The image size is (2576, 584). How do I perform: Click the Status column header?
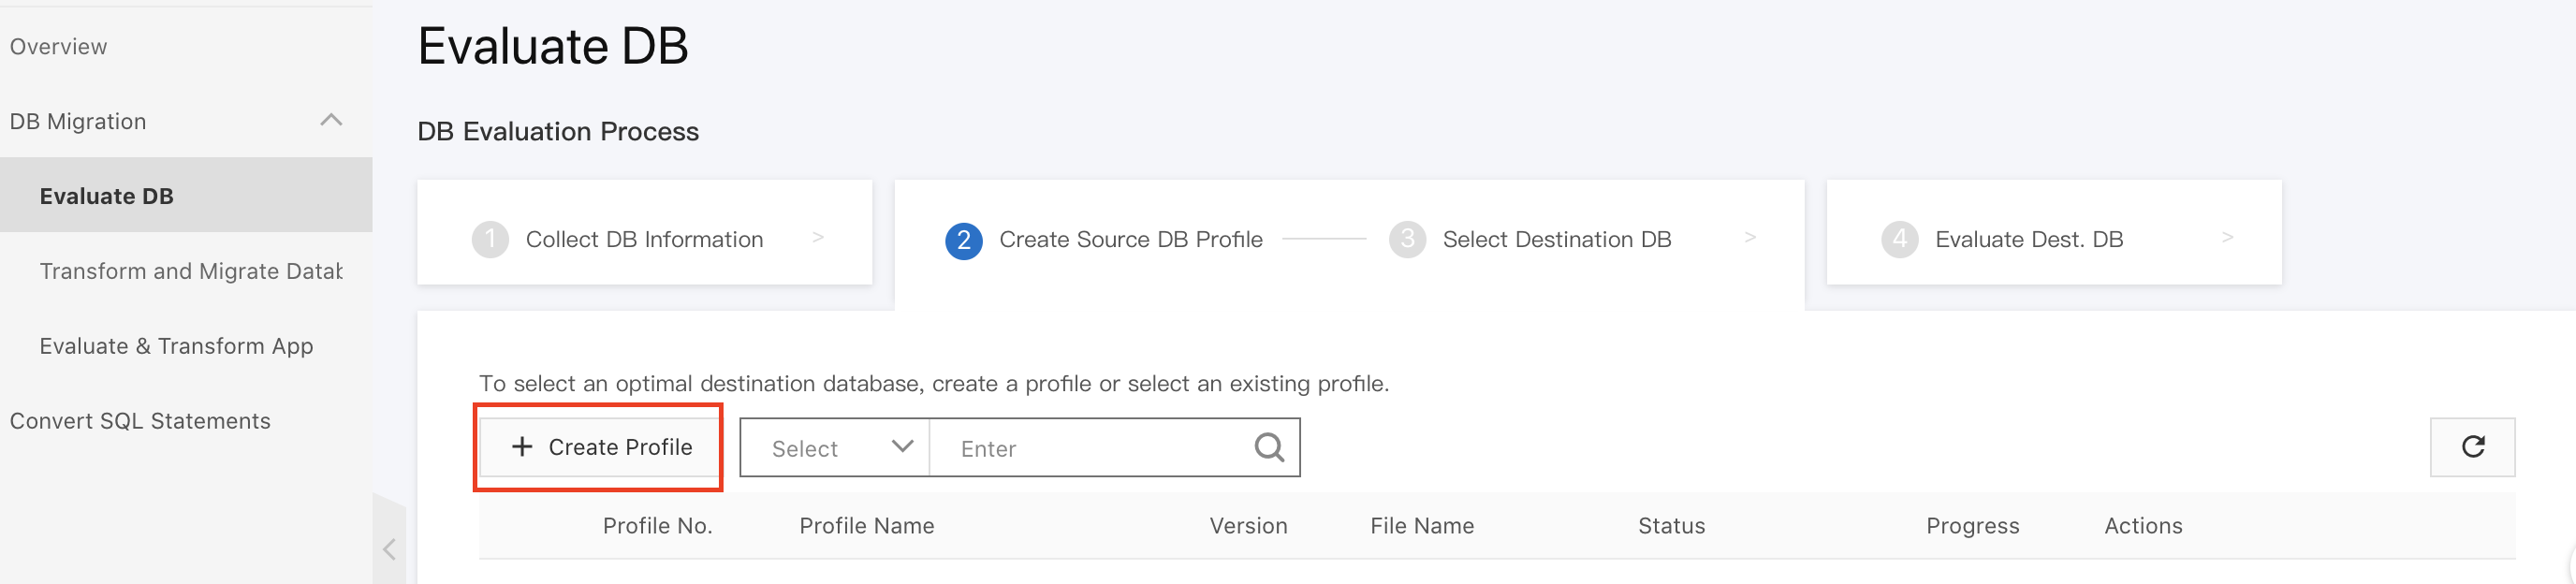pyautogui.click(x=1671, y=526)
